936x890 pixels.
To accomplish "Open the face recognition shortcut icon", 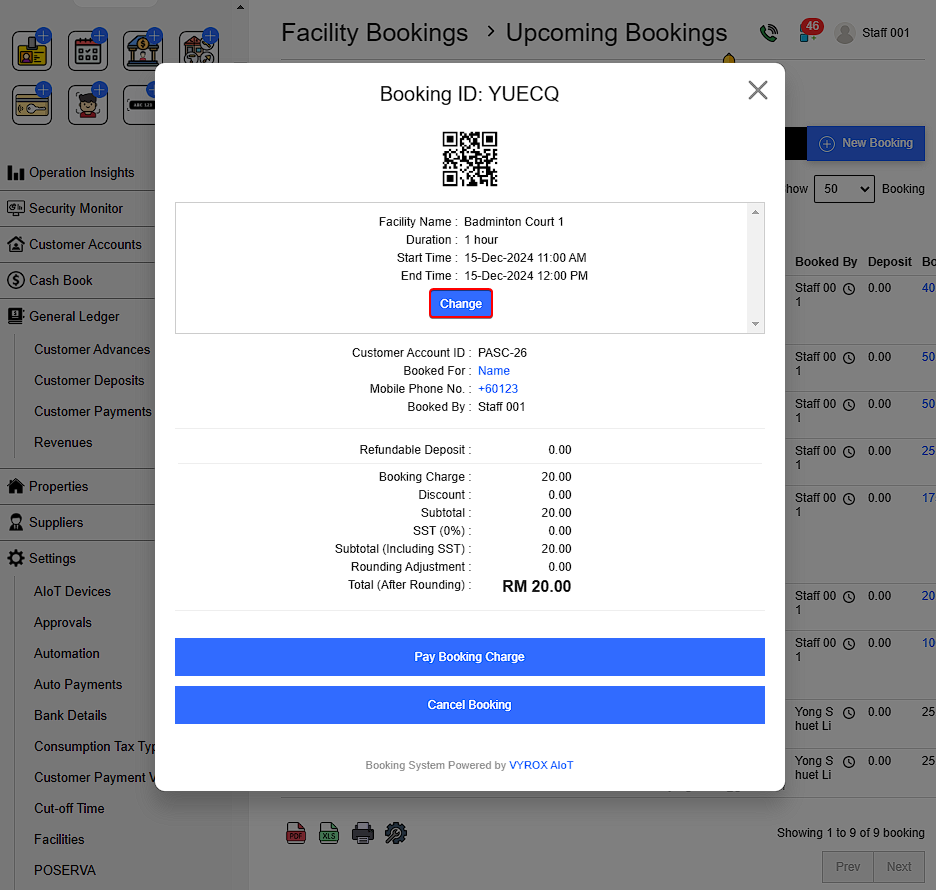I will point(88,104).
